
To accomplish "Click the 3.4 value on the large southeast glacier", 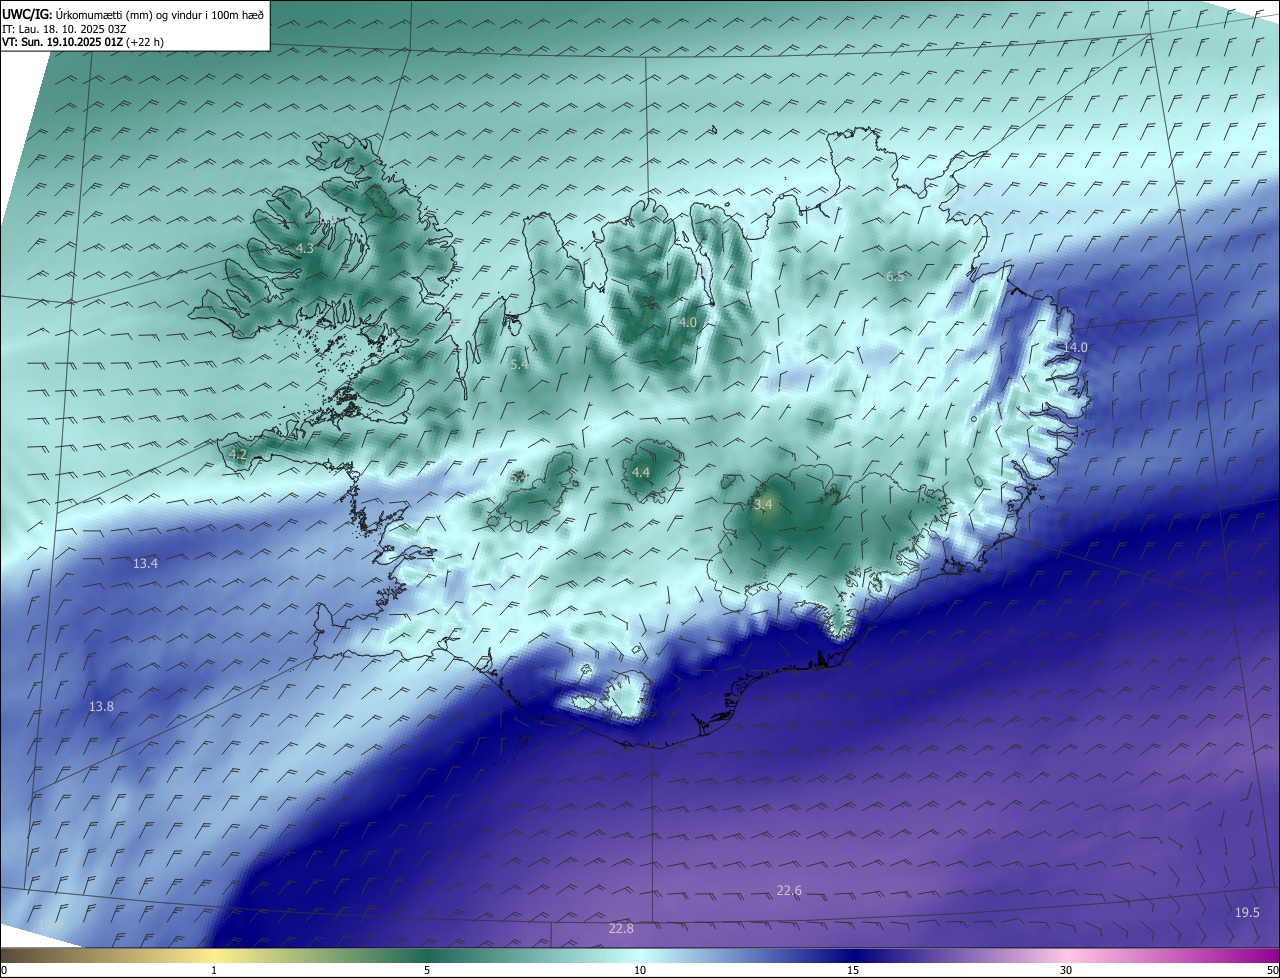I will click(764, 504).
